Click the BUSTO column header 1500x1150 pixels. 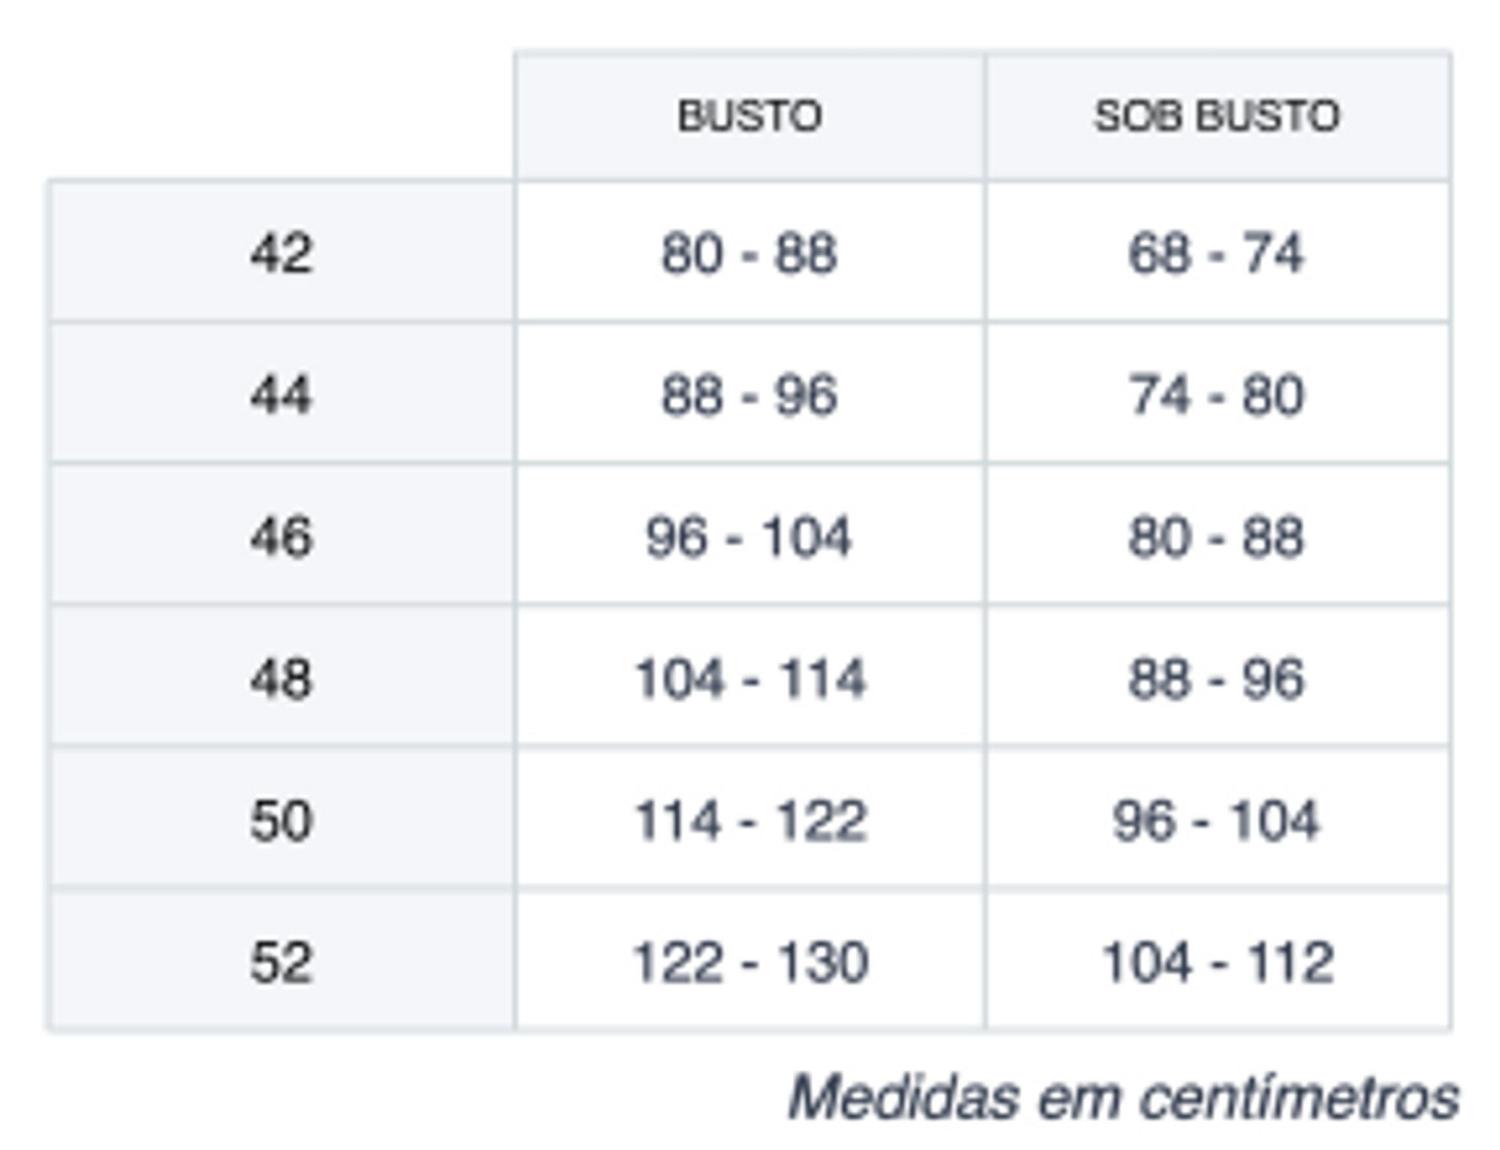750,116
